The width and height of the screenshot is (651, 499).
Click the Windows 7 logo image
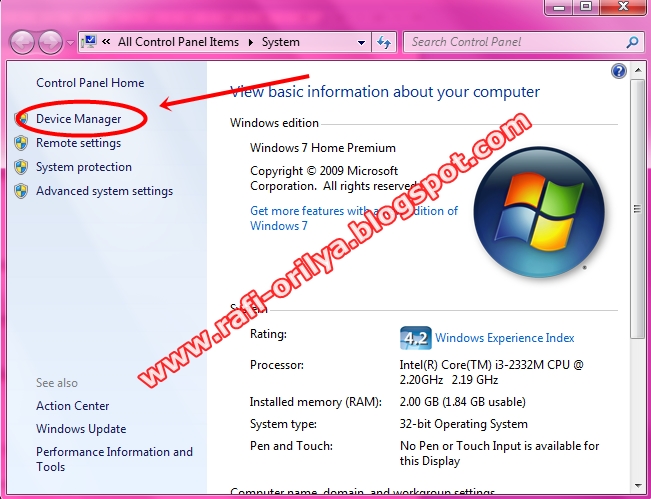(539, 212)
